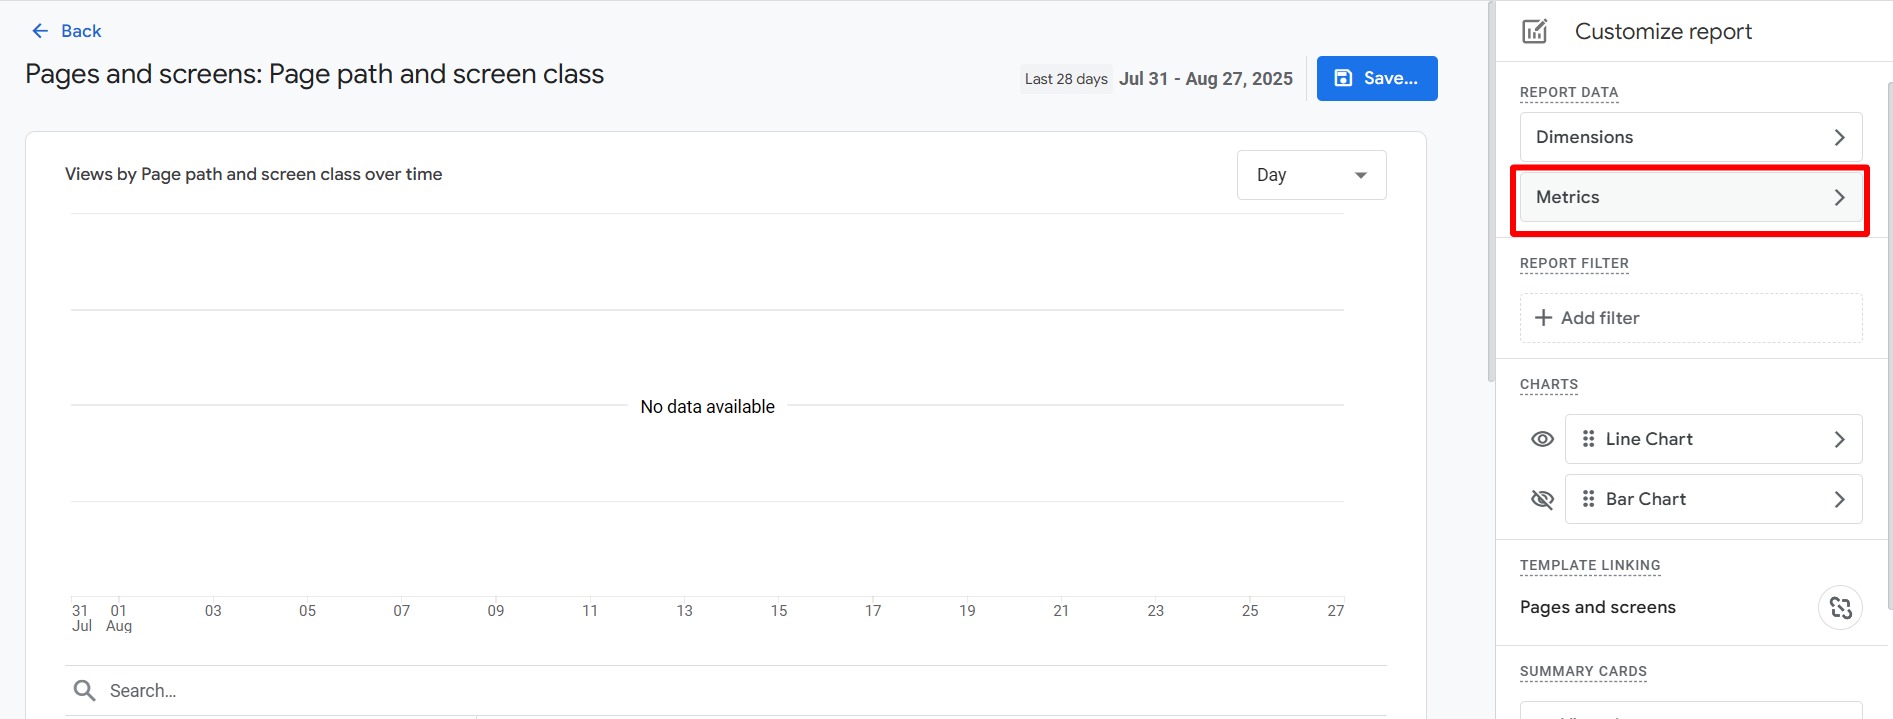Expand the Line Chart options chevron

(1839, 439)
